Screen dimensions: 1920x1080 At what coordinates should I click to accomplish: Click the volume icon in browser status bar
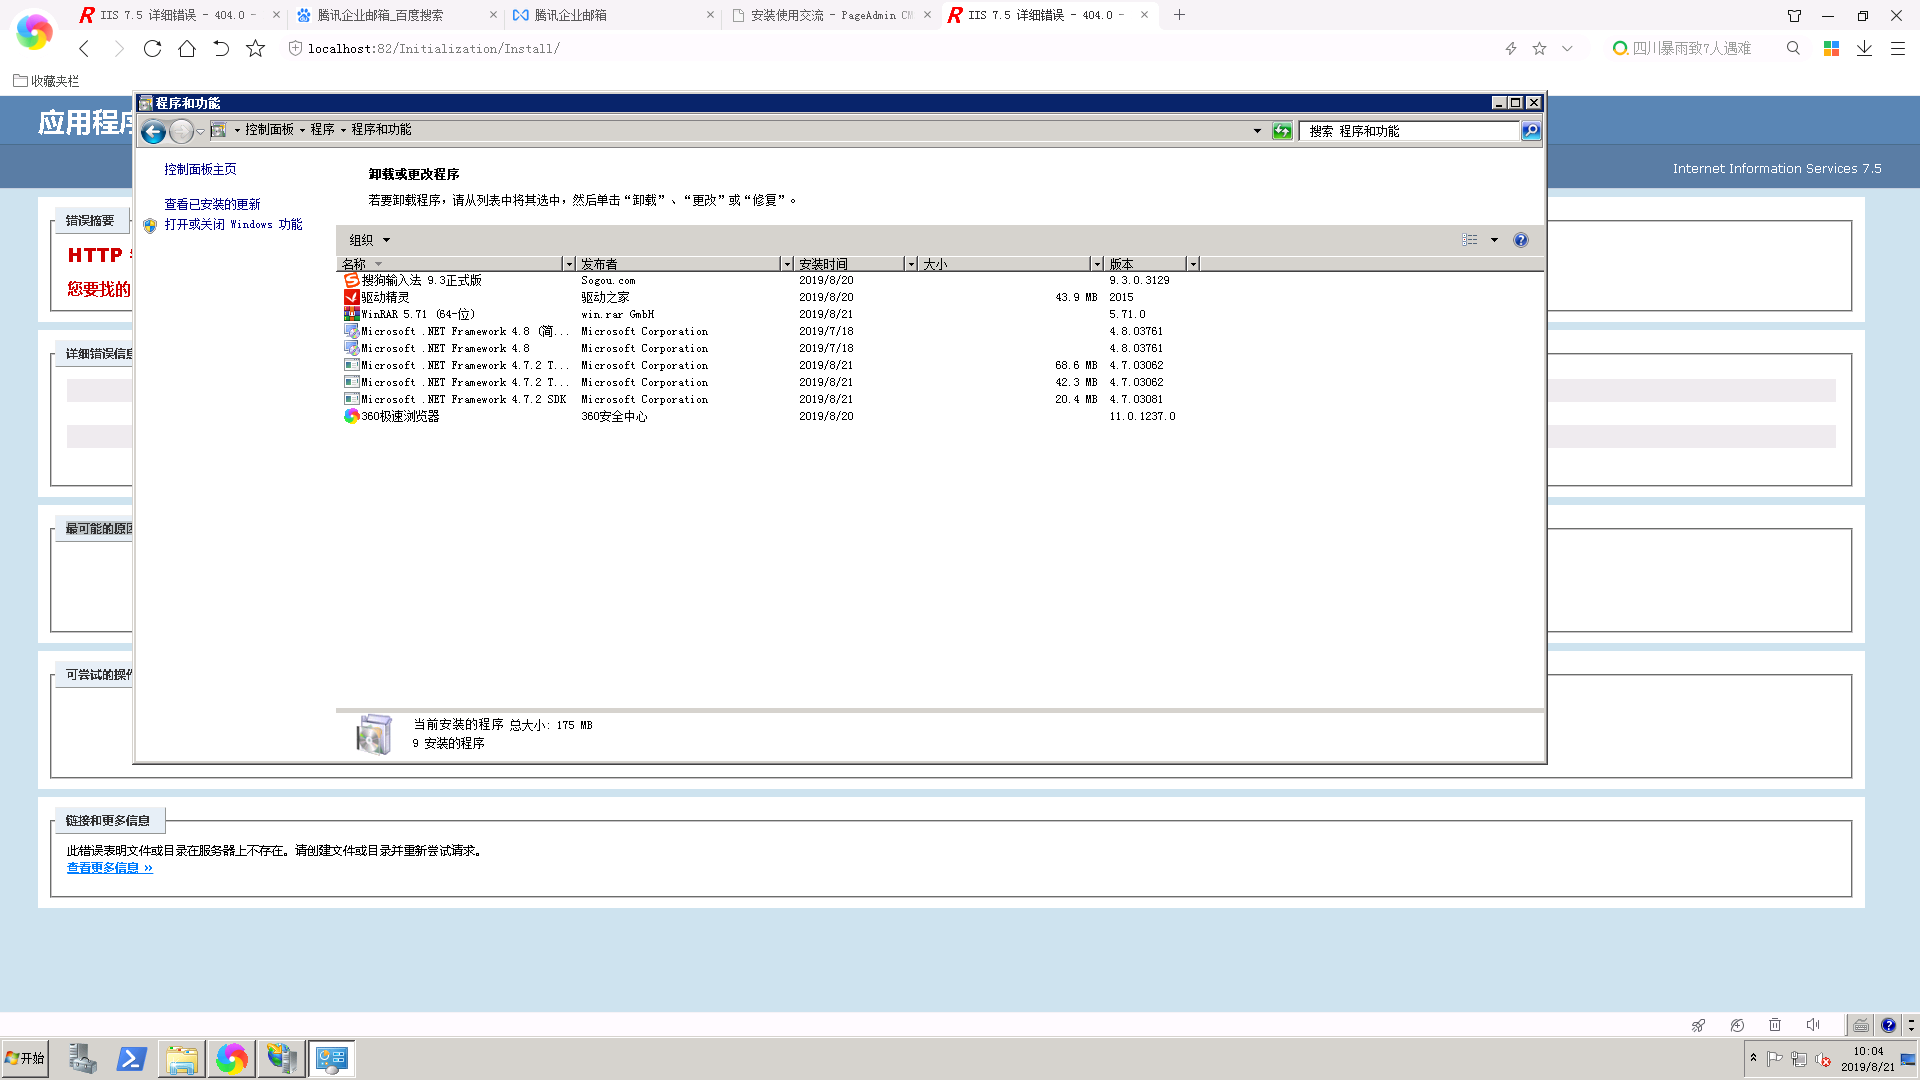(x=1813, y=1025)
